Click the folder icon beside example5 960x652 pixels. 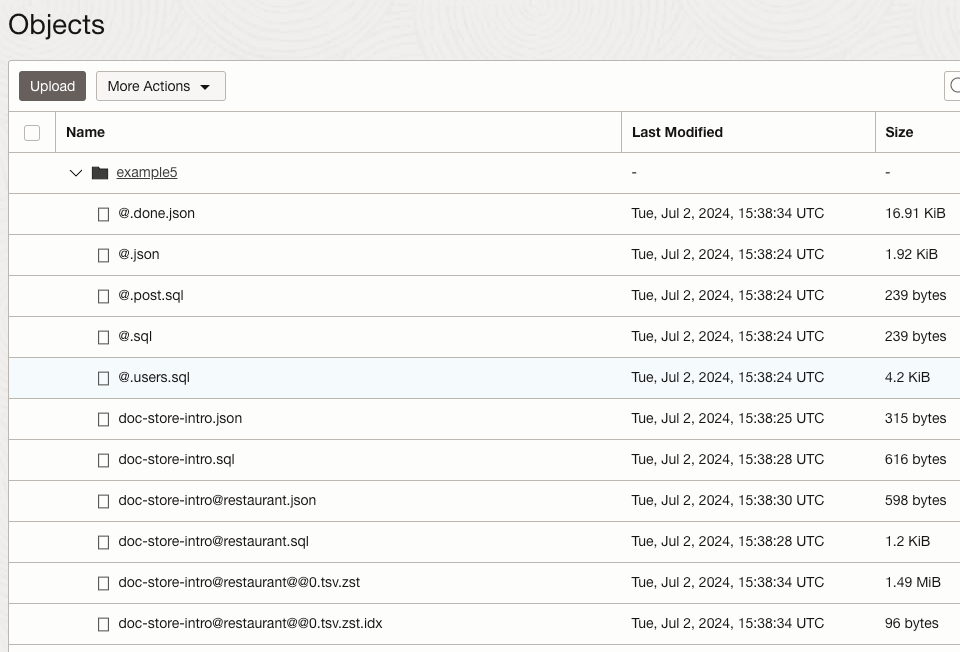pos(99,172)
